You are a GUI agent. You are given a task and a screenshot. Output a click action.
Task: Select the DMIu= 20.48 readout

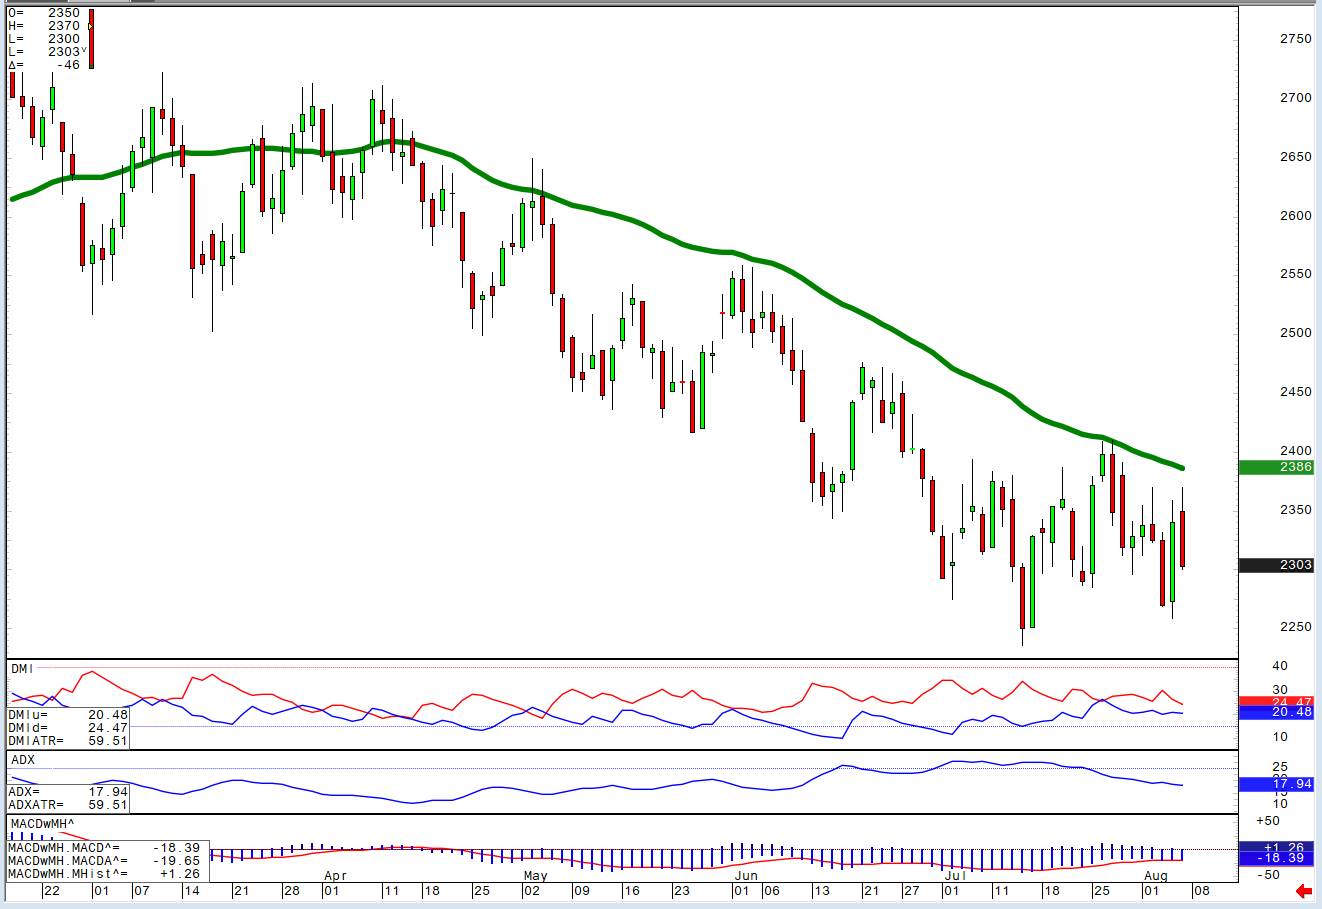pos(68,715)
